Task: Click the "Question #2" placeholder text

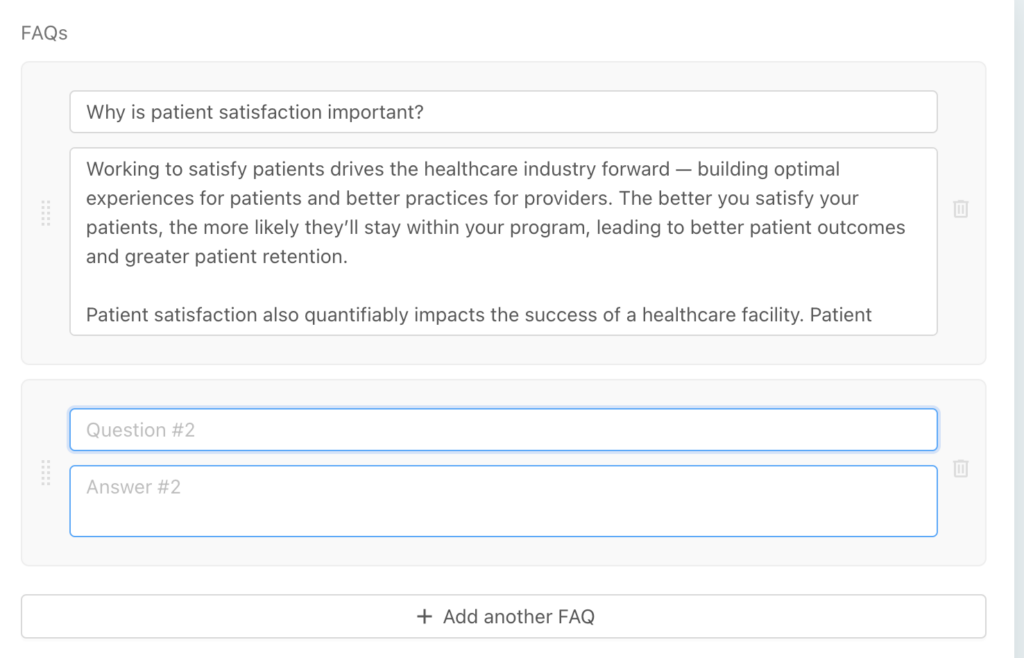Action: pyautogui.click(x=140, y=430)
